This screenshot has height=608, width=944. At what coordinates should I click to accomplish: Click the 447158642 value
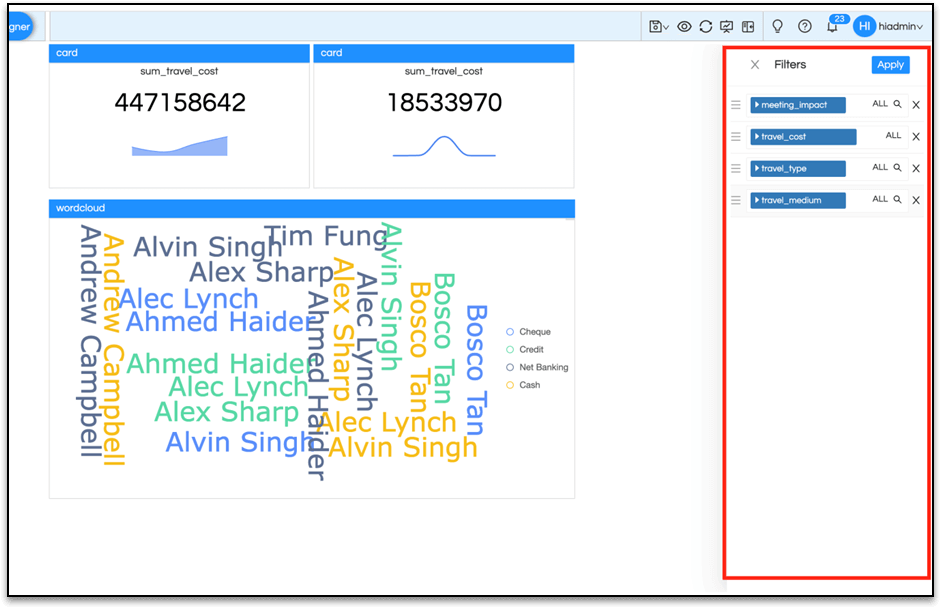click(x=180, y=103)
